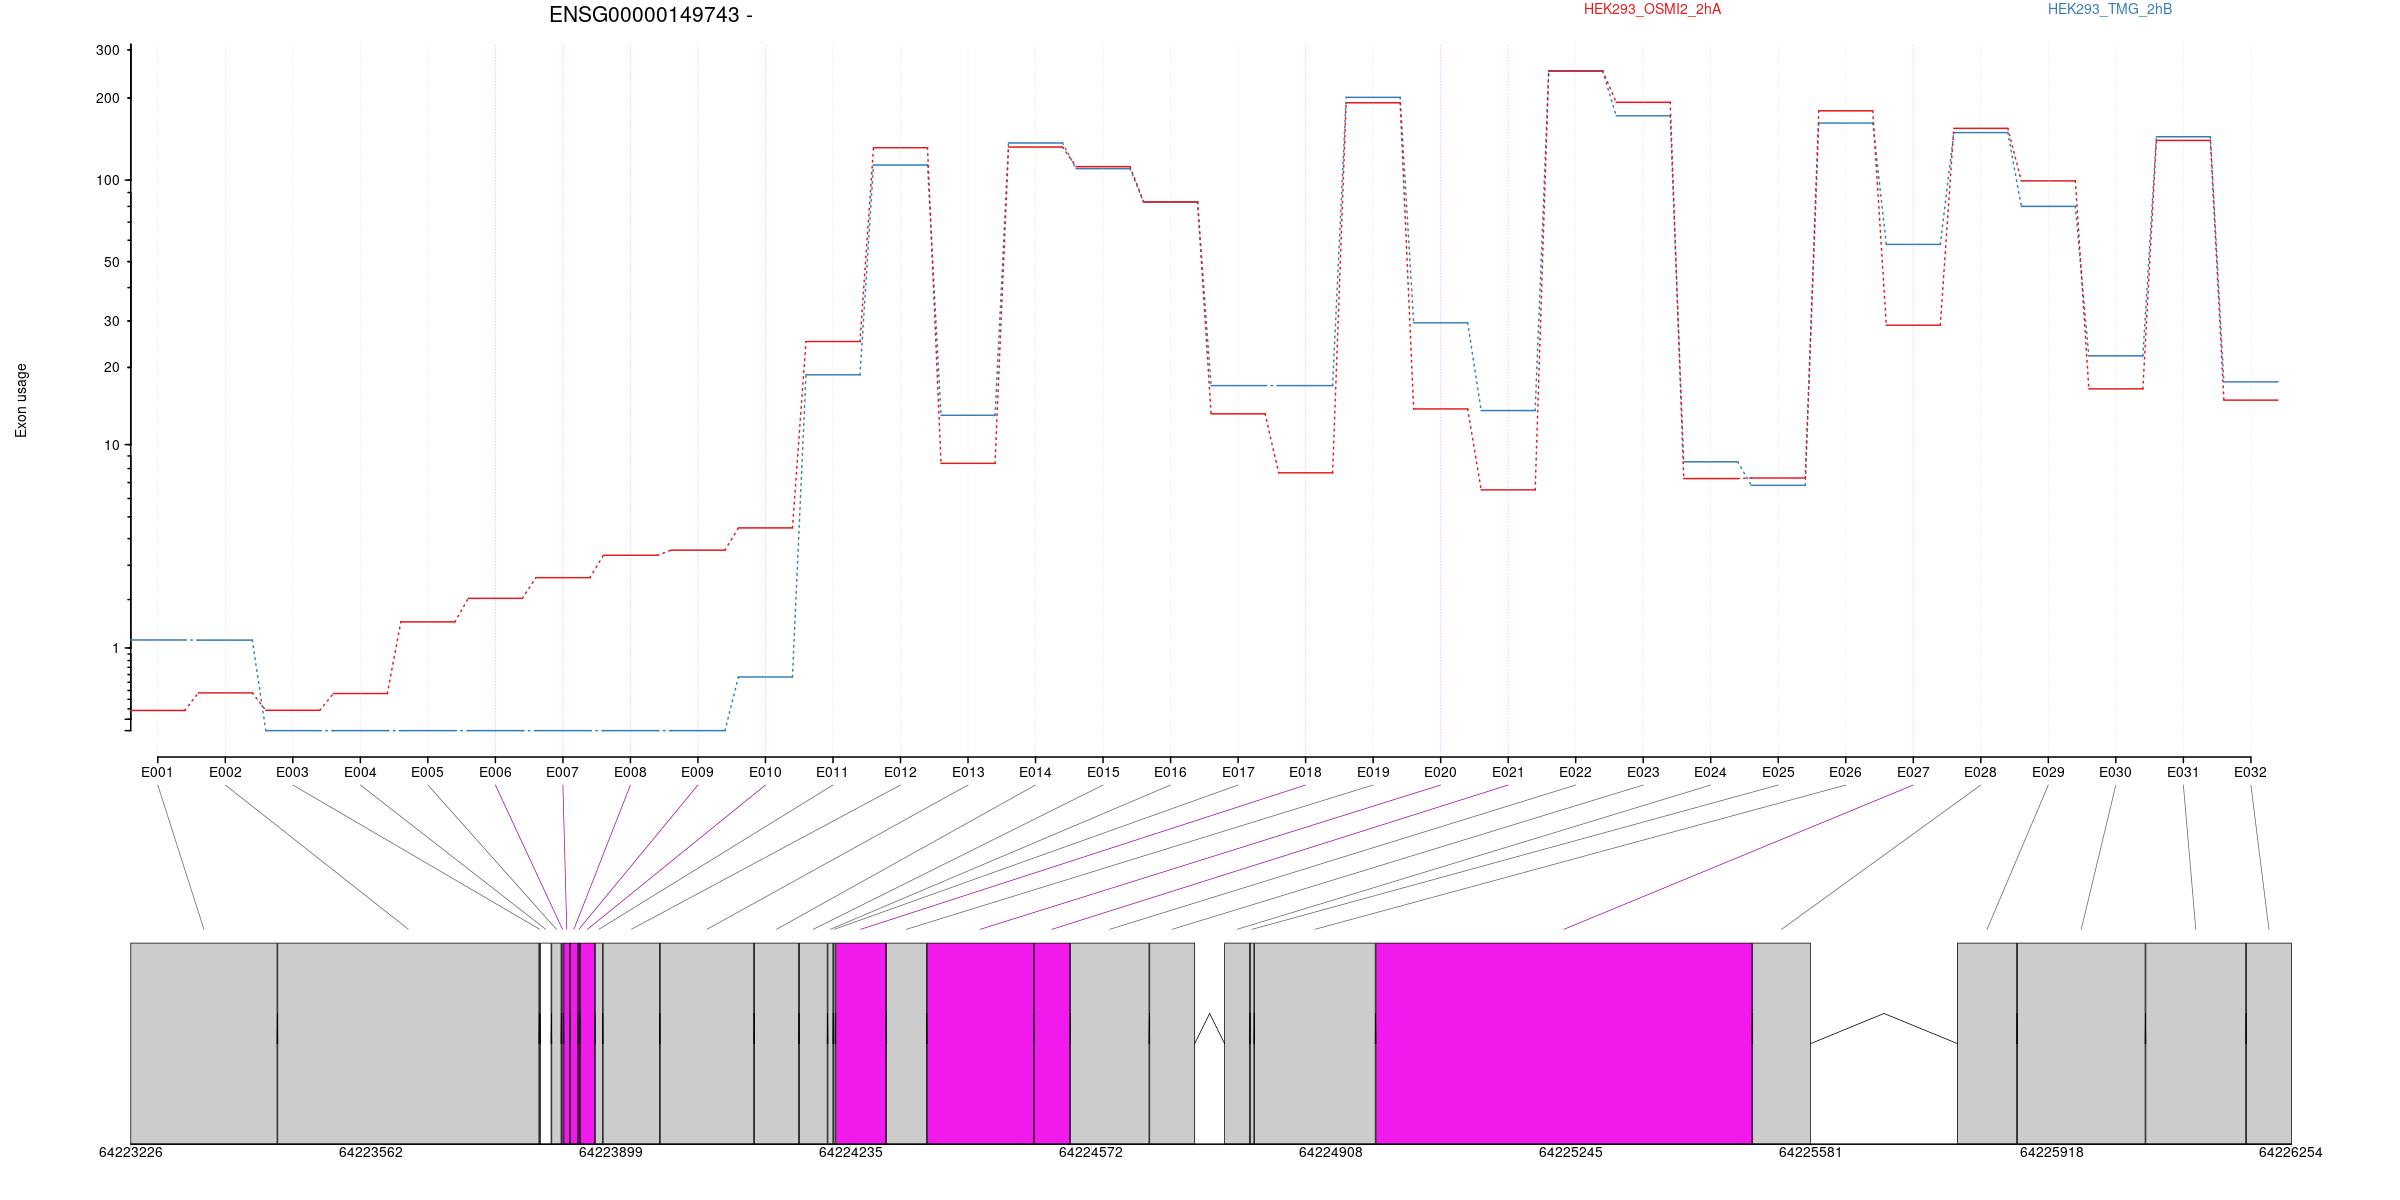Screen dimensions: 2400x1200
Task: Click exon label E008
Action: [630, 772]
